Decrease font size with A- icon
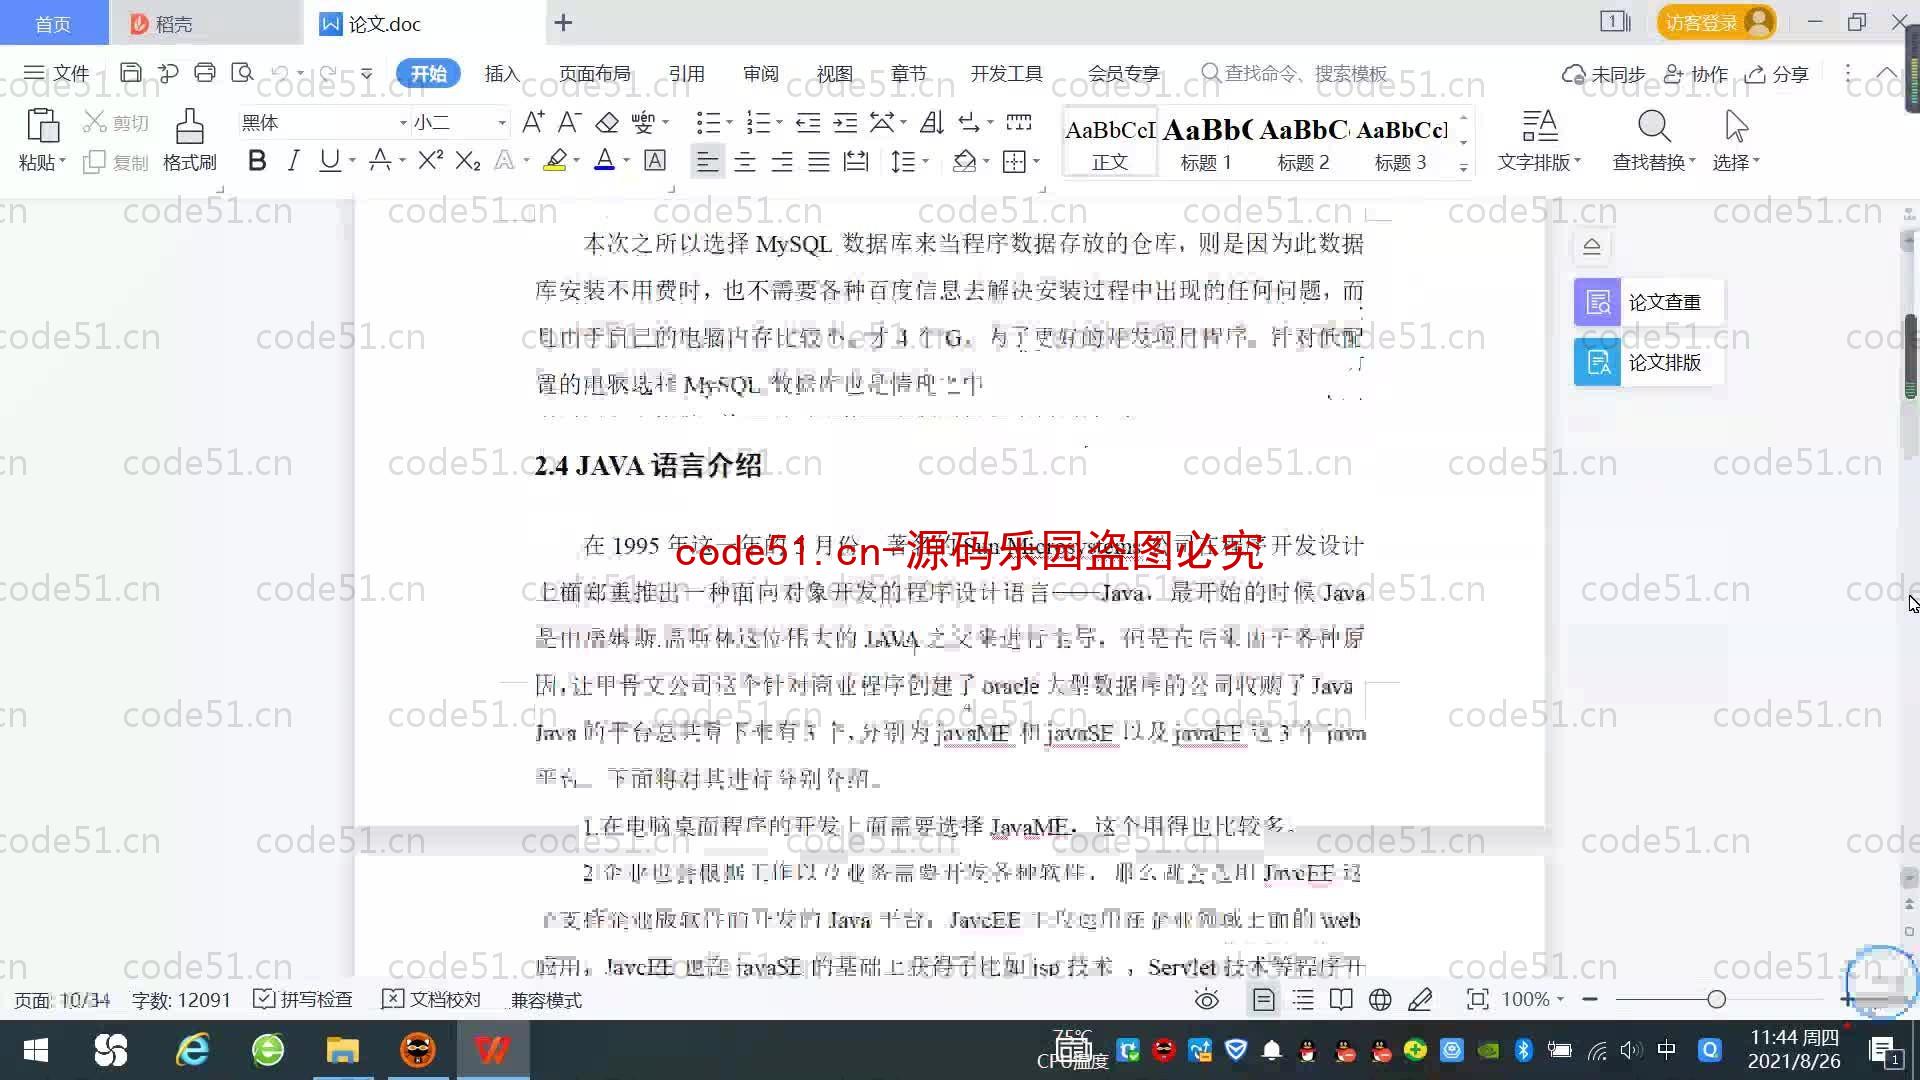 (569, 122)
